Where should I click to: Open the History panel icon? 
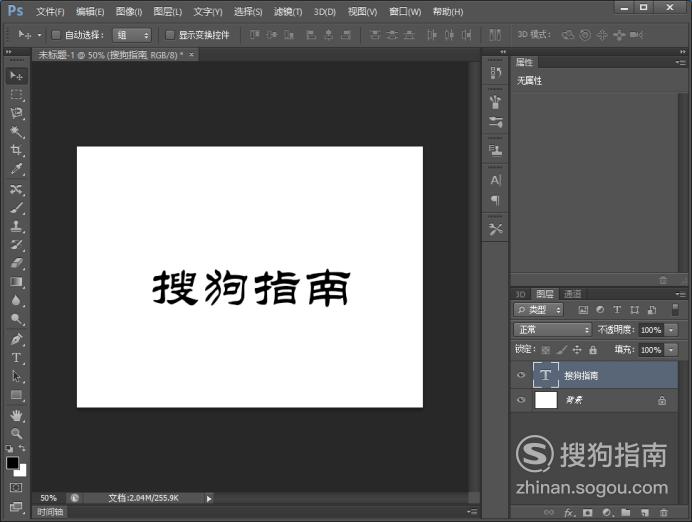(496, 73)
